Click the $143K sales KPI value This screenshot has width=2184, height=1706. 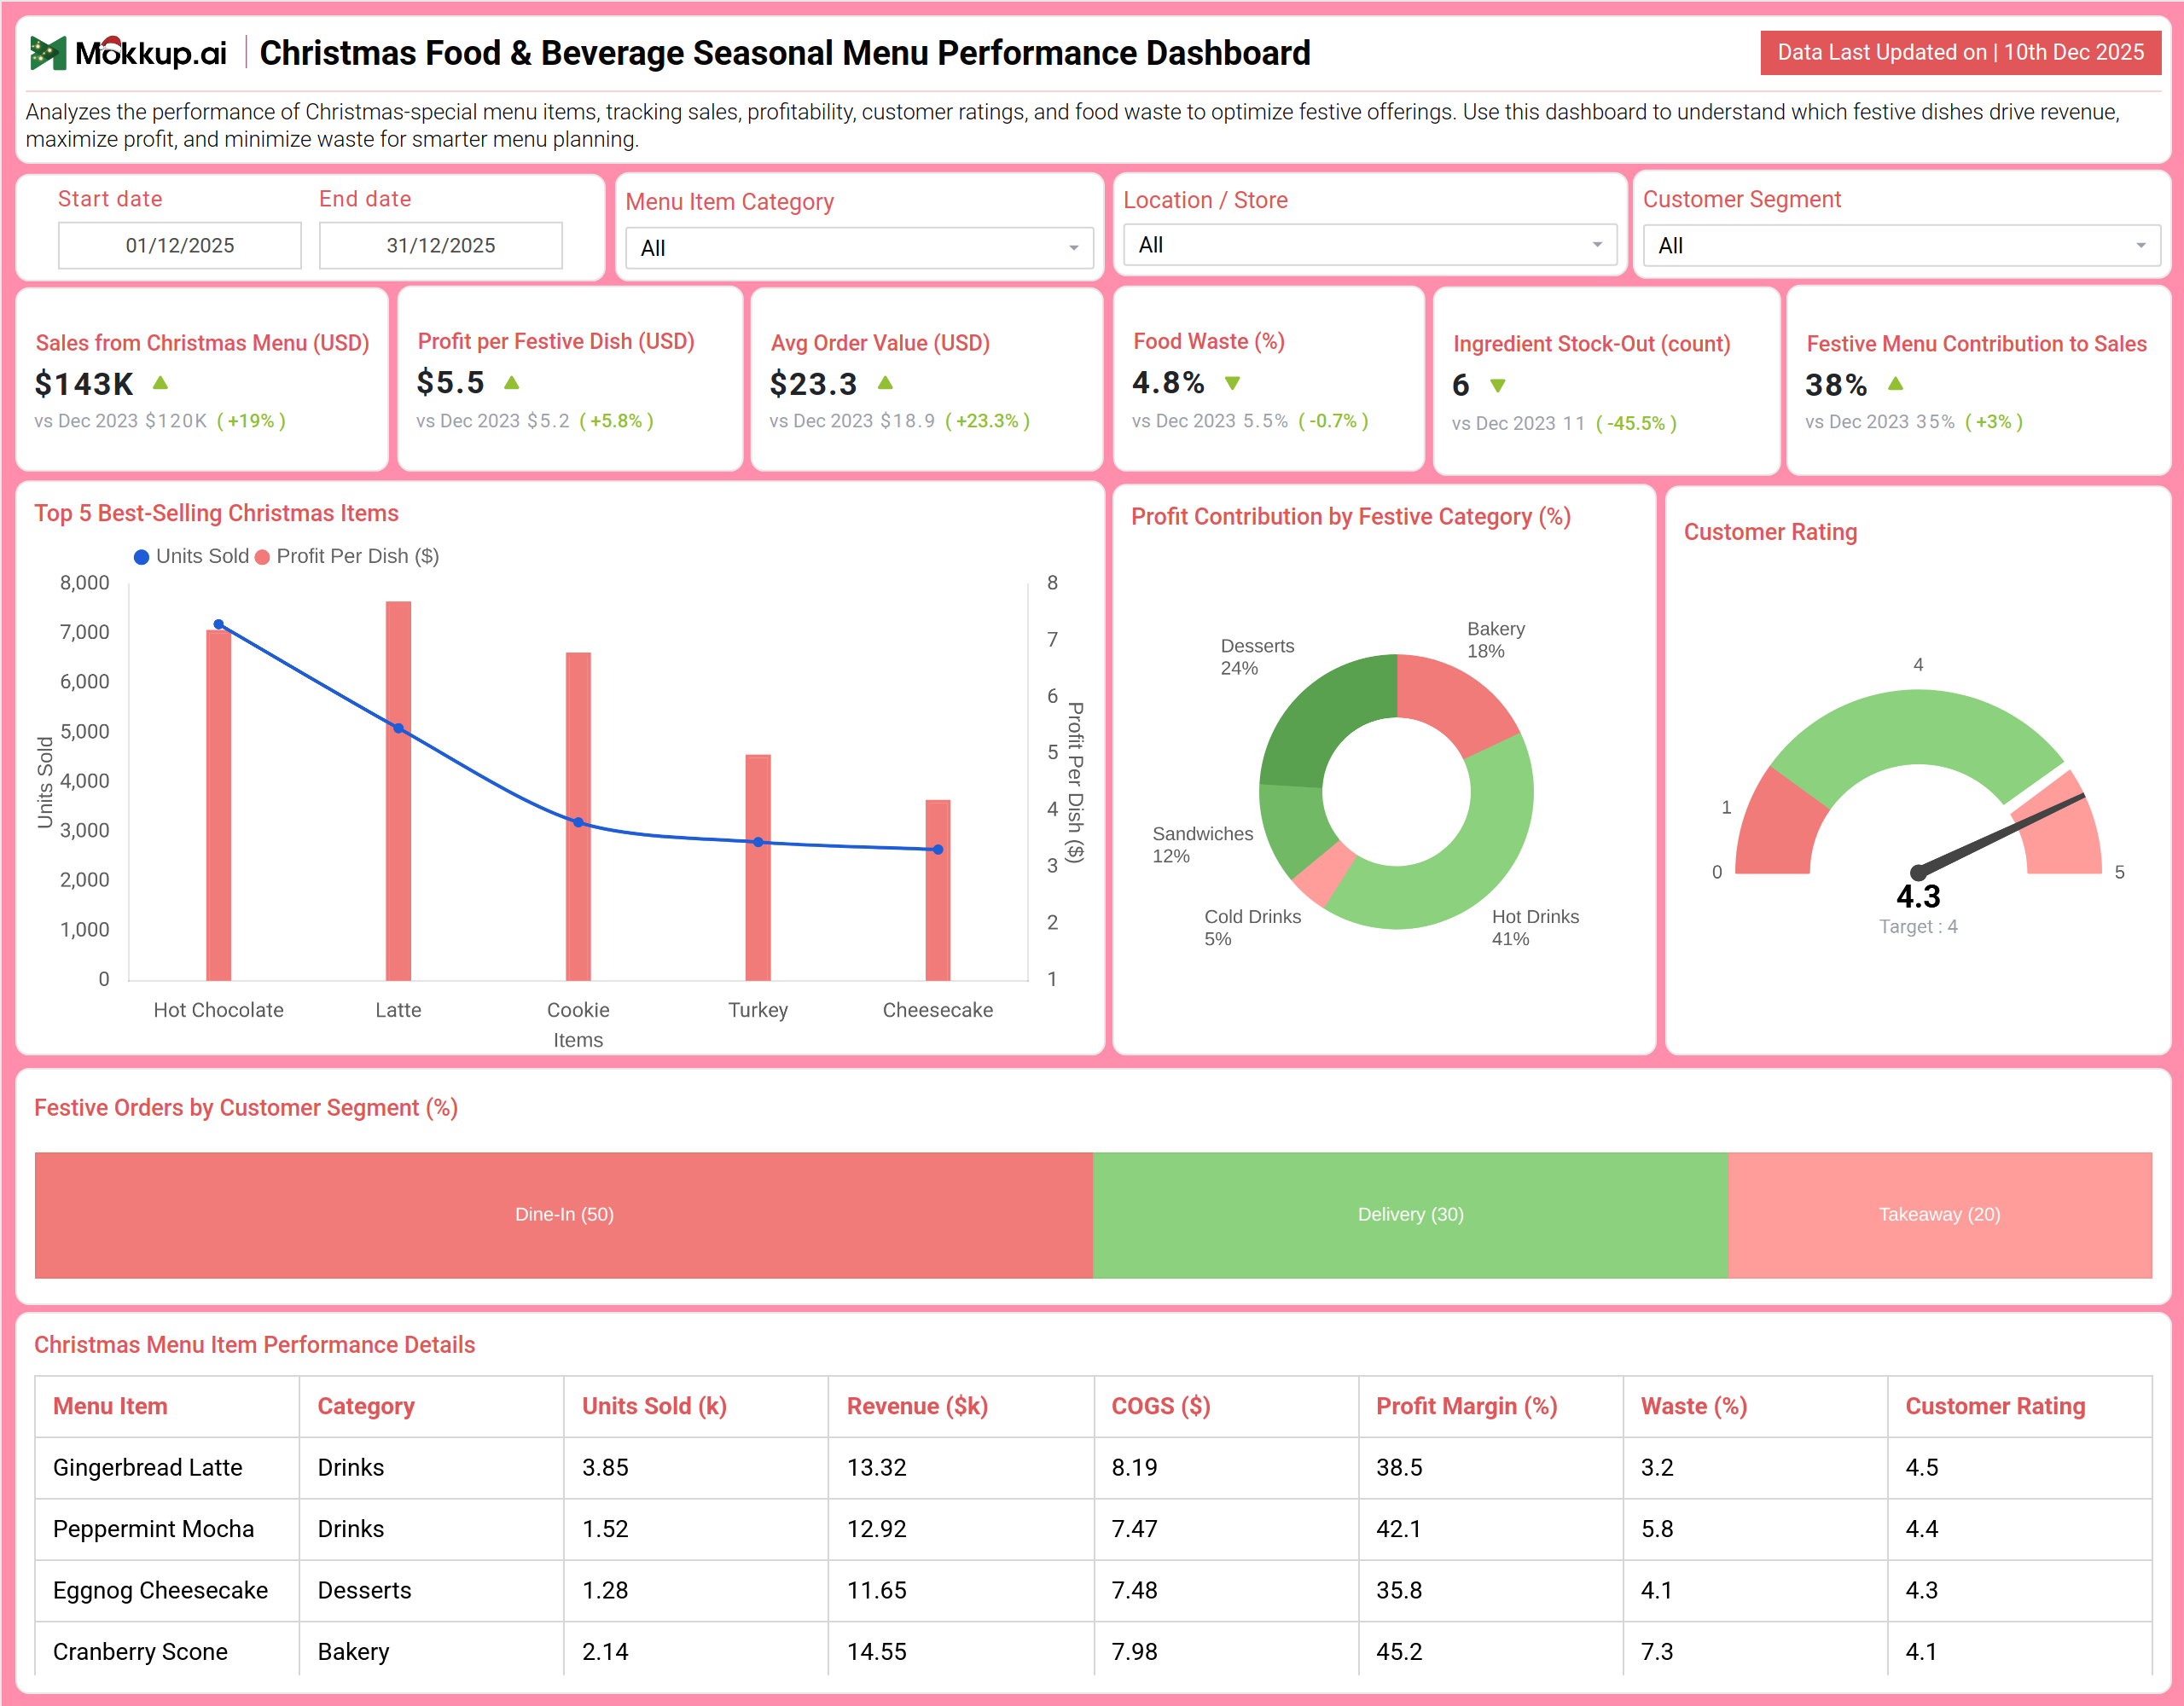(84, 384)
